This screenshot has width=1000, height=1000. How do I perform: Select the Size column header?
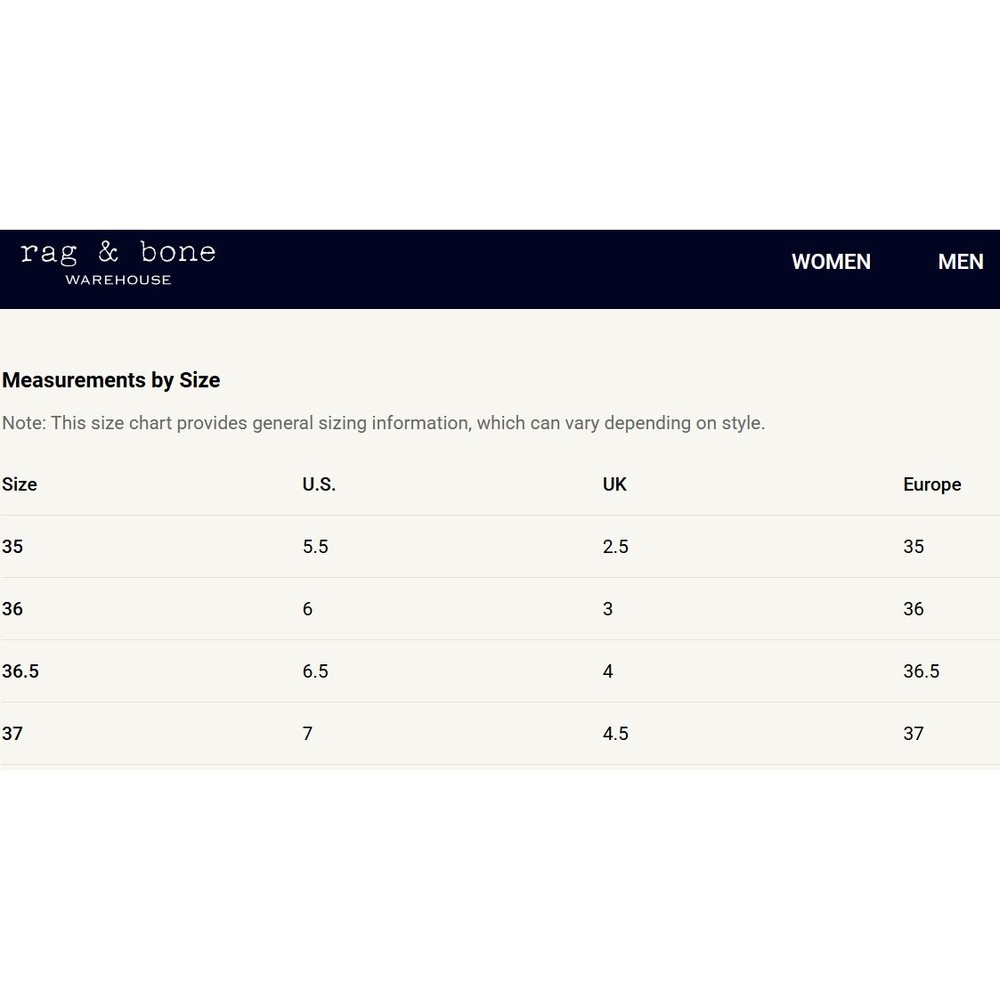(x=19, y=484)
